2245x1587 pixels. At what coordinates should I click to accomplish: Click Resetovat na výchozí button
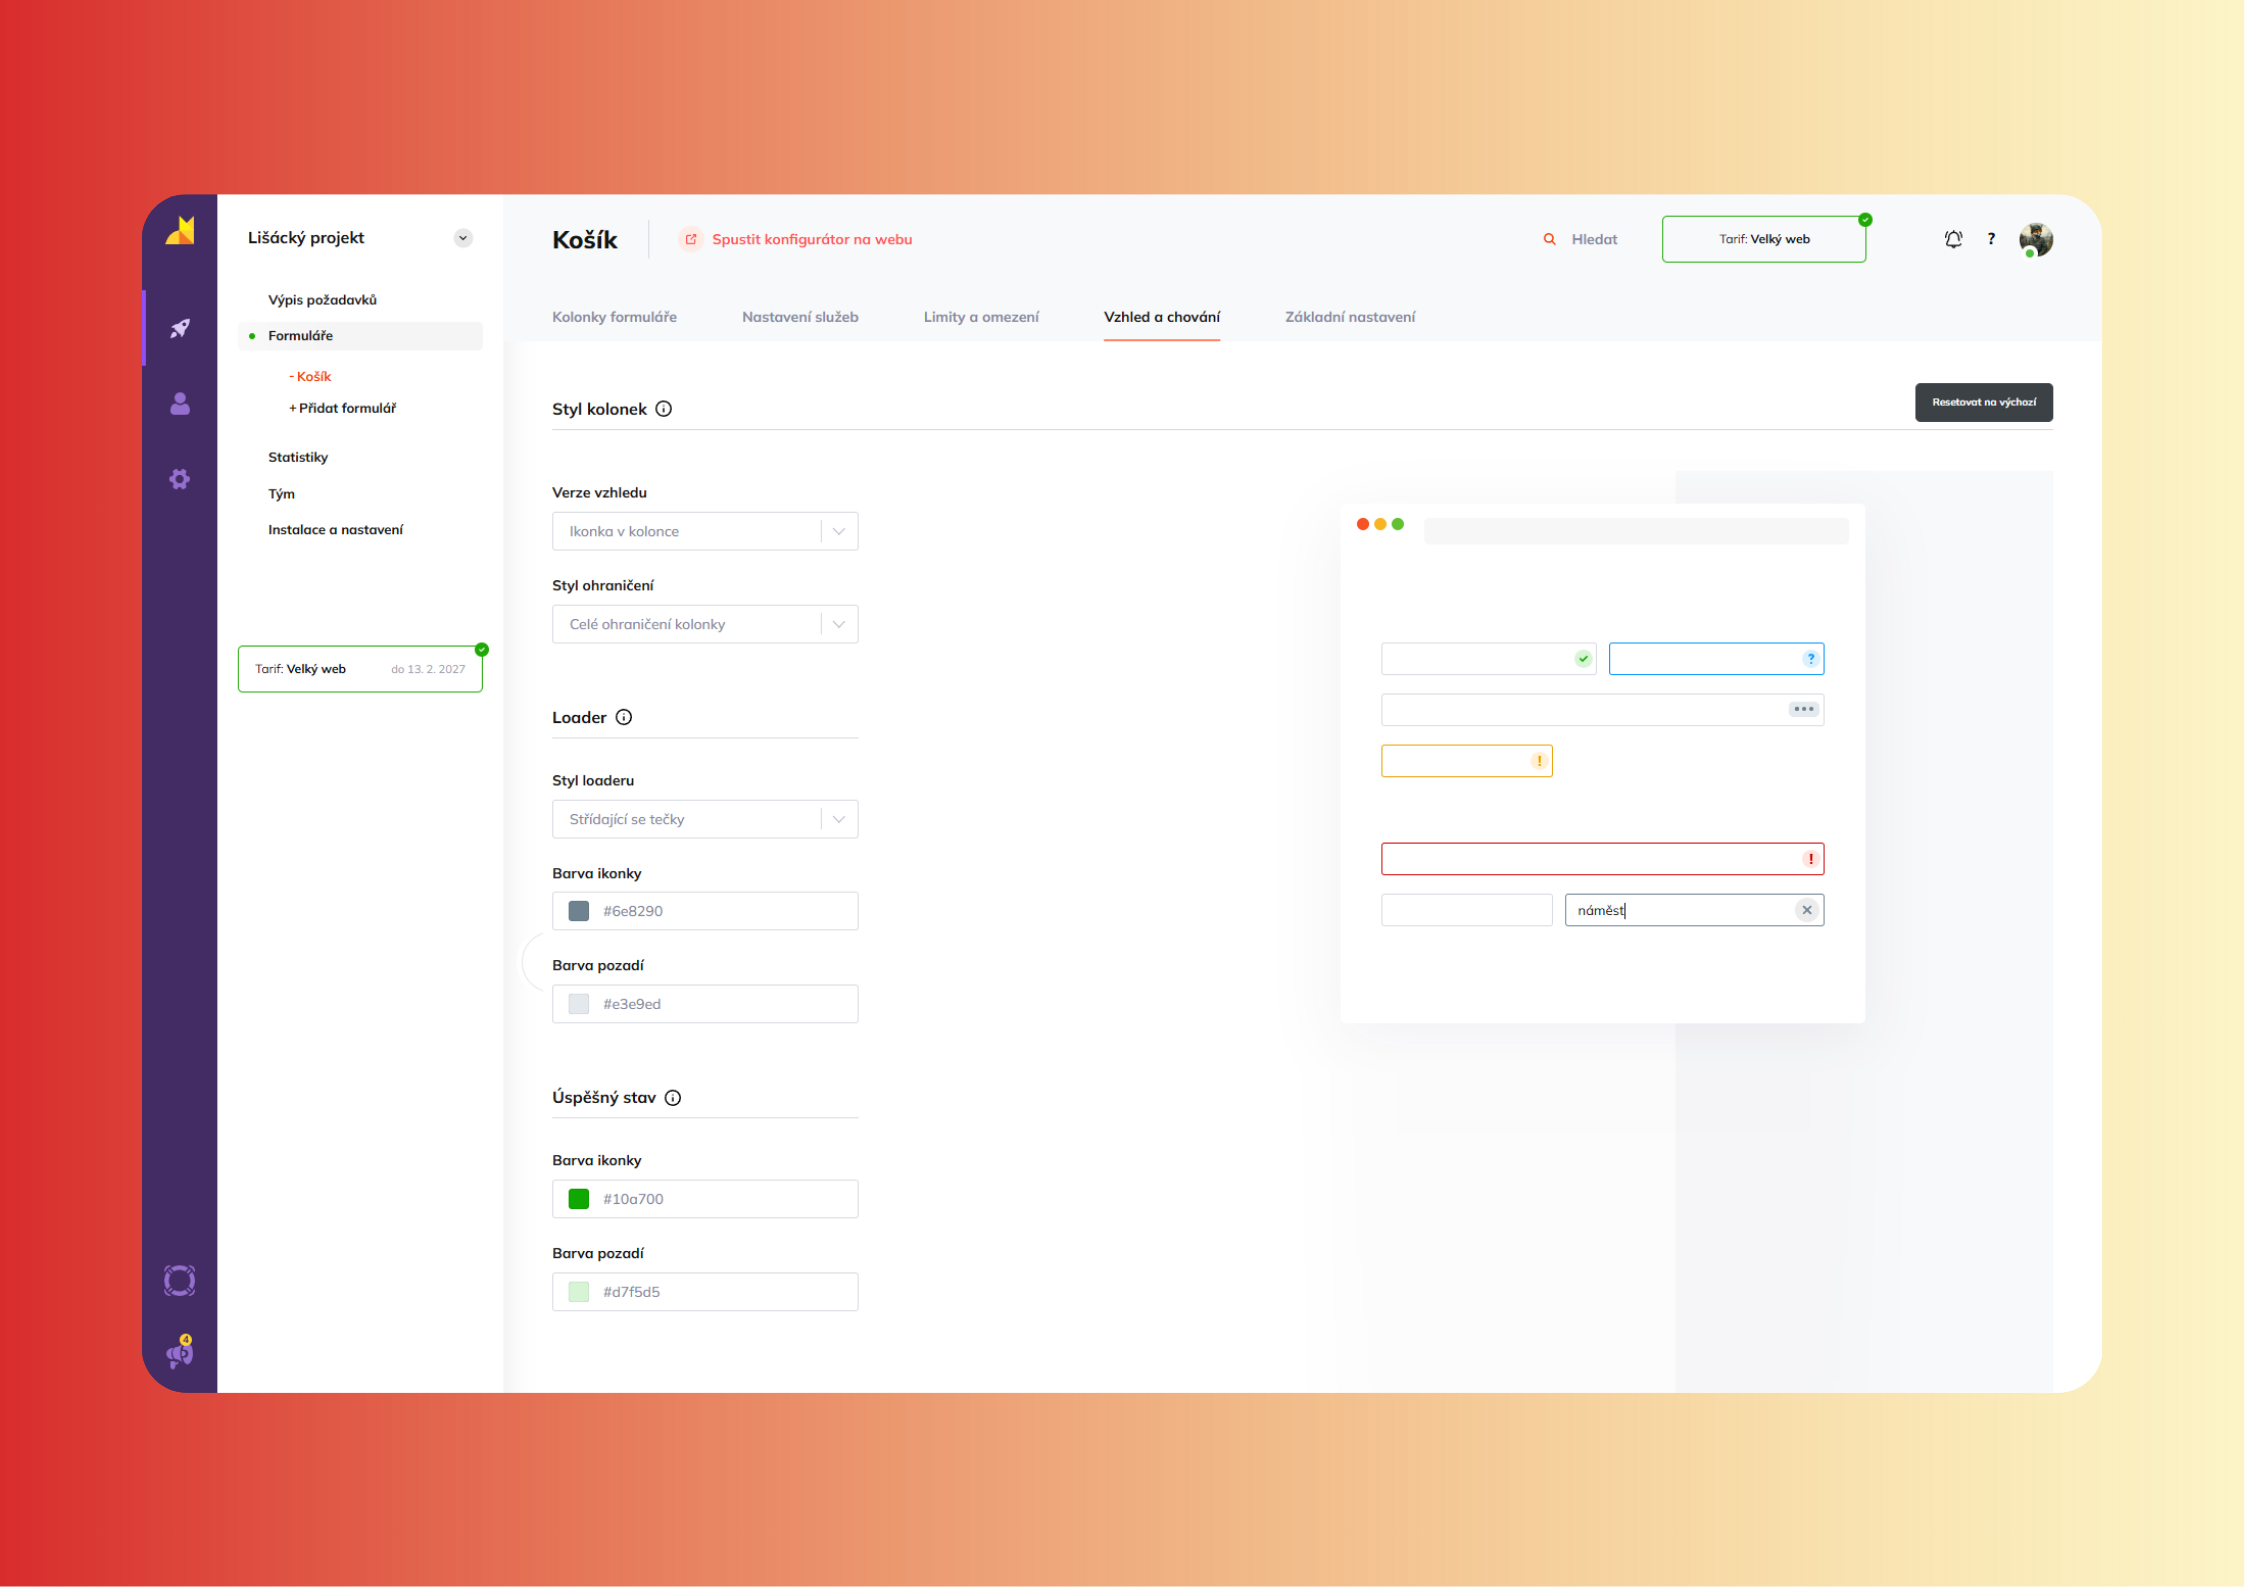coord(1983,402)
